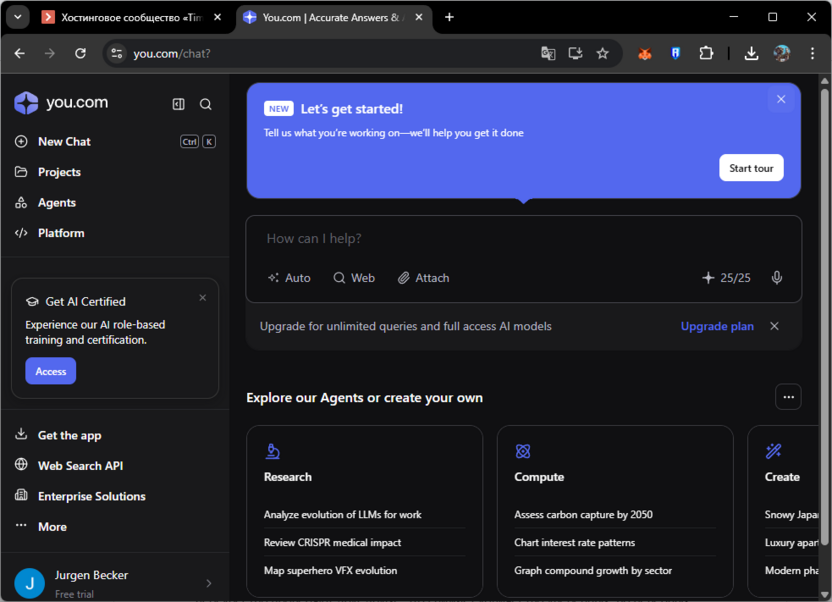Open New Chat menu item
The height and width of the screenshot is (602, 832).
(115, 142)
